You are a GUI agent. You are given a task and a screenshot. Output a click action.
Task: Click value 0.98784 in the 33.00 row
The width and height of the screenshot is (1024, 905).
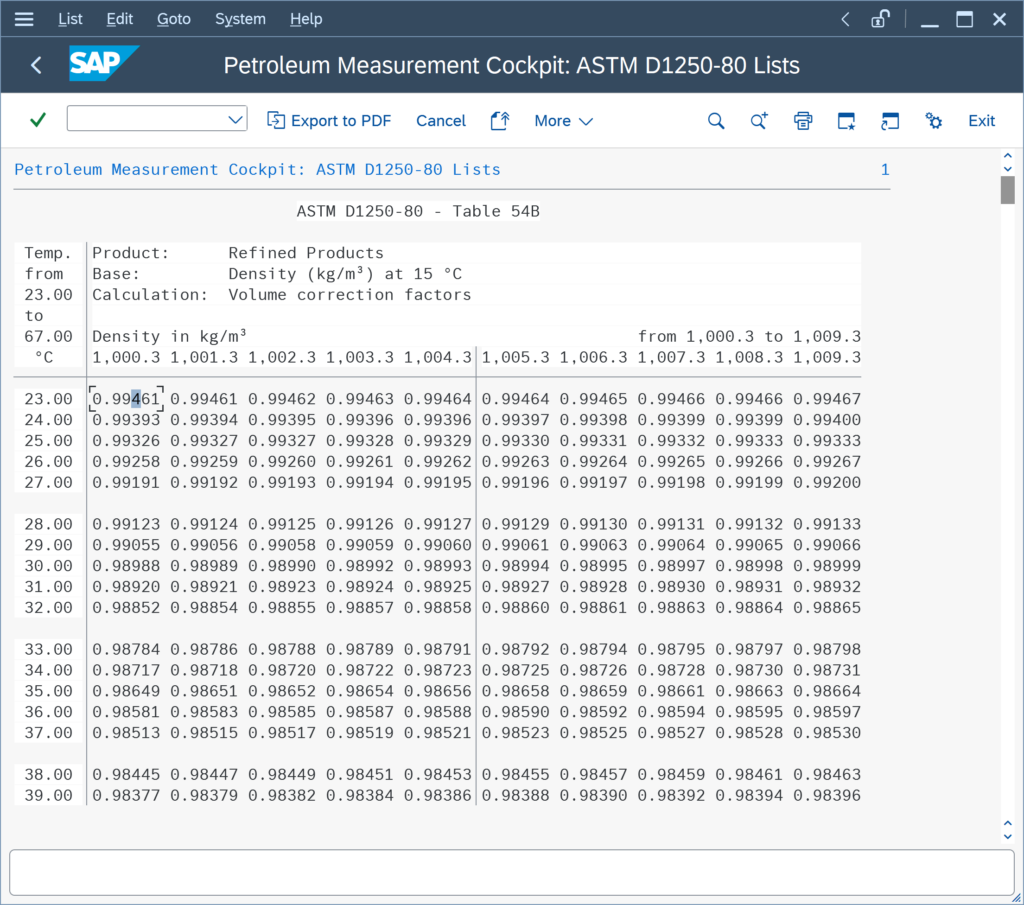coord(126,650)
